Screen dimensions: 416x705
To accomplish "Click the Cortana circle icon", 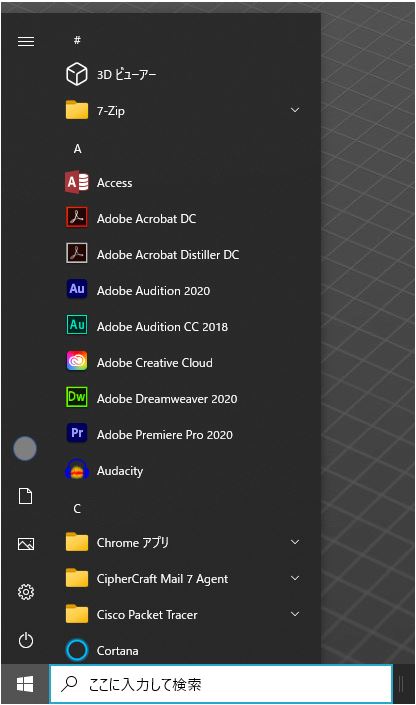I will (x=76, y=650).
